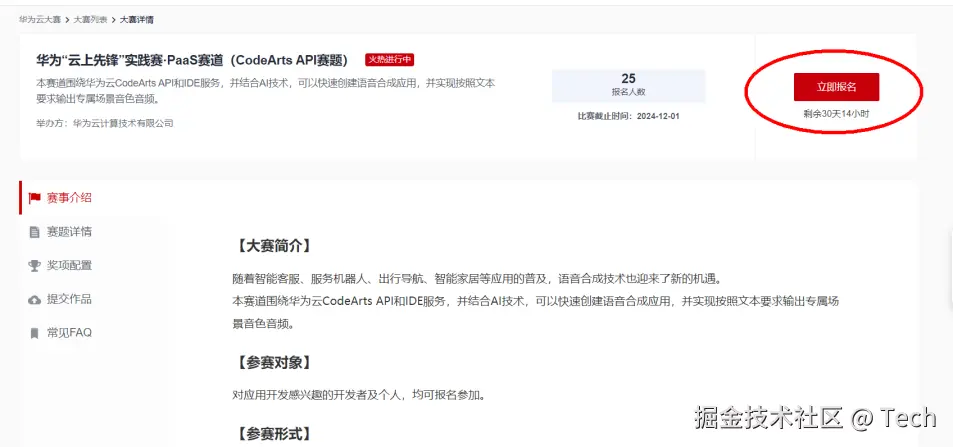
Task: Select the contest title mentioning CodeArts API赛题
Action: (192, 60)
